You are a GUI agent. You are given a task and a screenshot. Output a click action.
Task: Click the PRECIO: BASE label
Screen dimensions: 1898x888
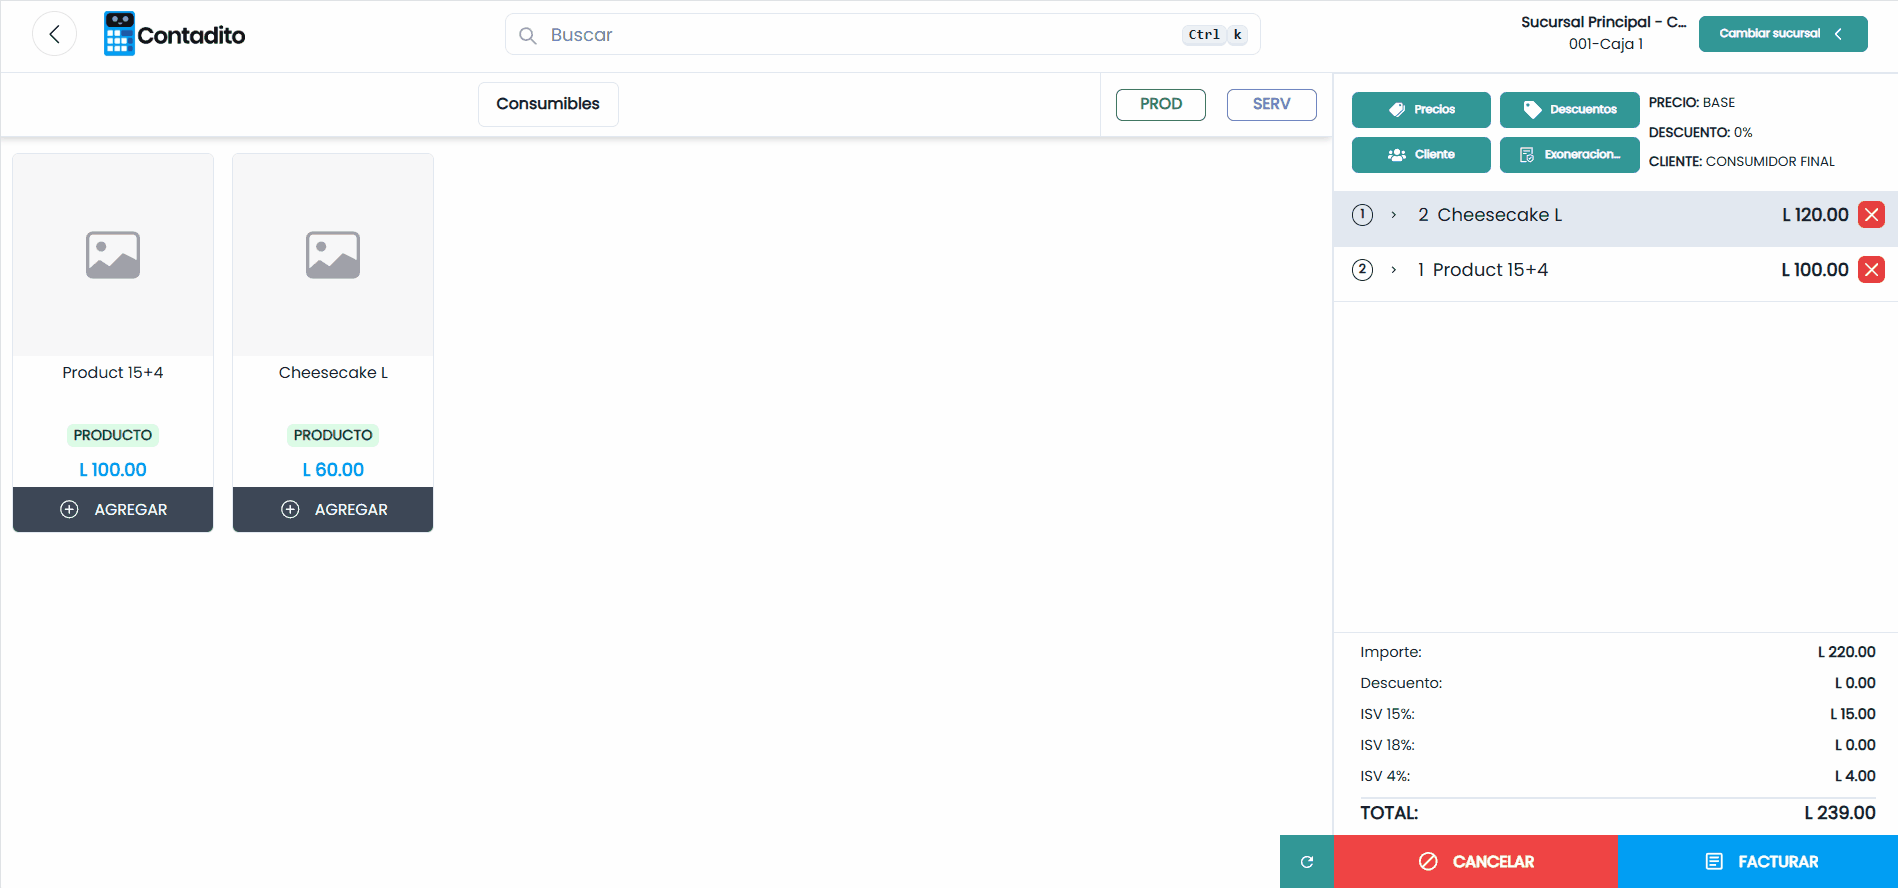click(x=1692, y=102)
